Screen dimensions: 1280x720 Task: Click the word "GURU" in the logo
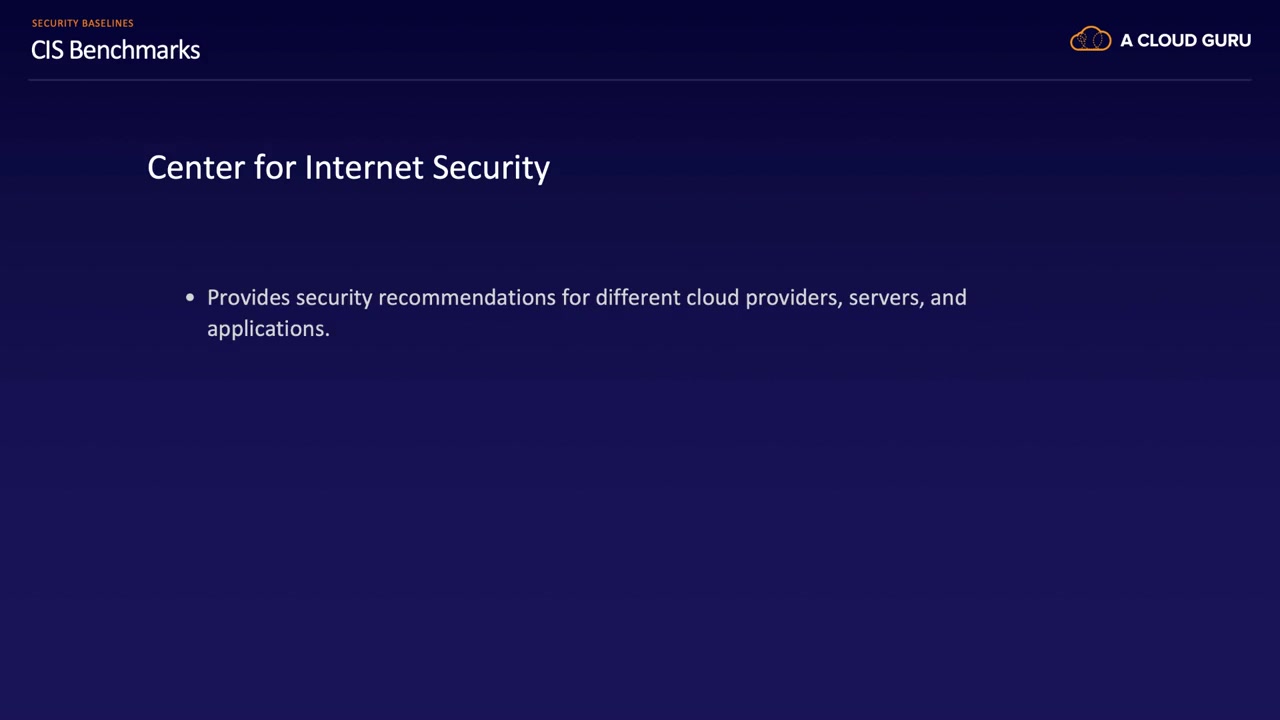tap(1225, 41)
